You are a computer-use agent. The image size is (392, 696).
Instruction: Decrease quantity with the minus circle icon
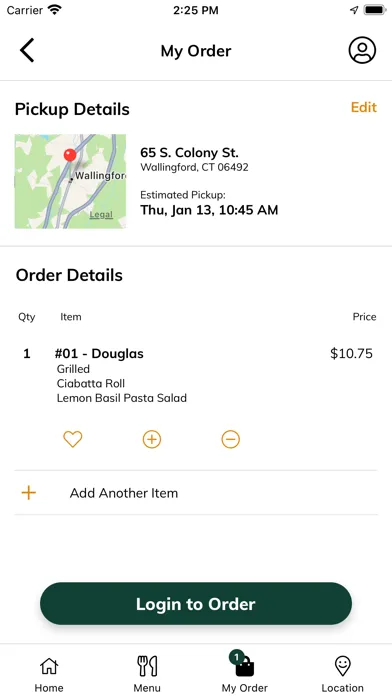tap(230, 439)
